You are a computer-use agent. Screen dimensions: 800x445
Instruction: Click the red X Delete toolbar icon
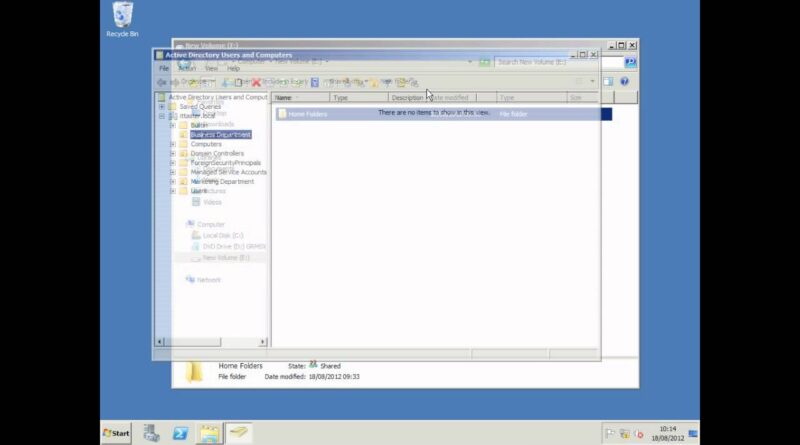pyautogui.click(x=256, y=82)
